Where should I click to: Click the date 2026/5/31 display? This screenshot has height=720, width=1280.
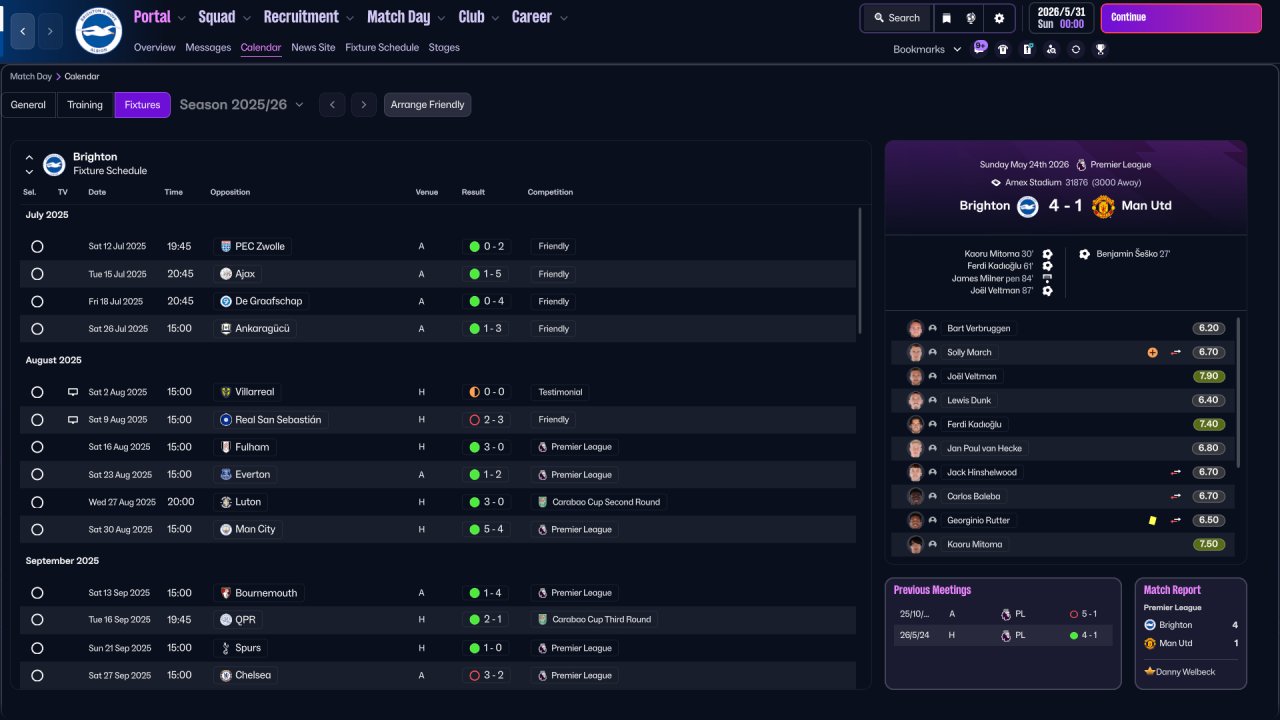(x=1061, y=12)
